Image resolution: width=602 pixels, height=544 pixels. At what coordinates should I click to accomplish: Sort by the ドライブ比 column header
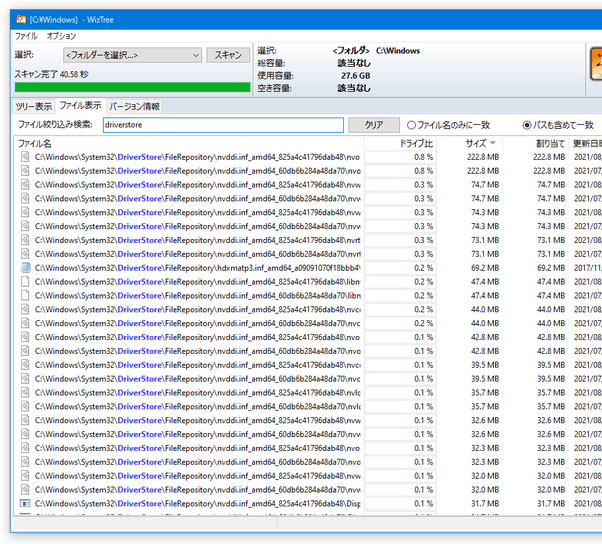pos(400,144)
